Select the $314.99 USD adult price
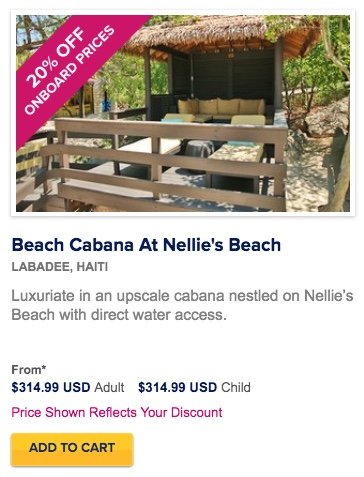Image resolution: width=364 pixels, height=477 pixels. point(51,387)
